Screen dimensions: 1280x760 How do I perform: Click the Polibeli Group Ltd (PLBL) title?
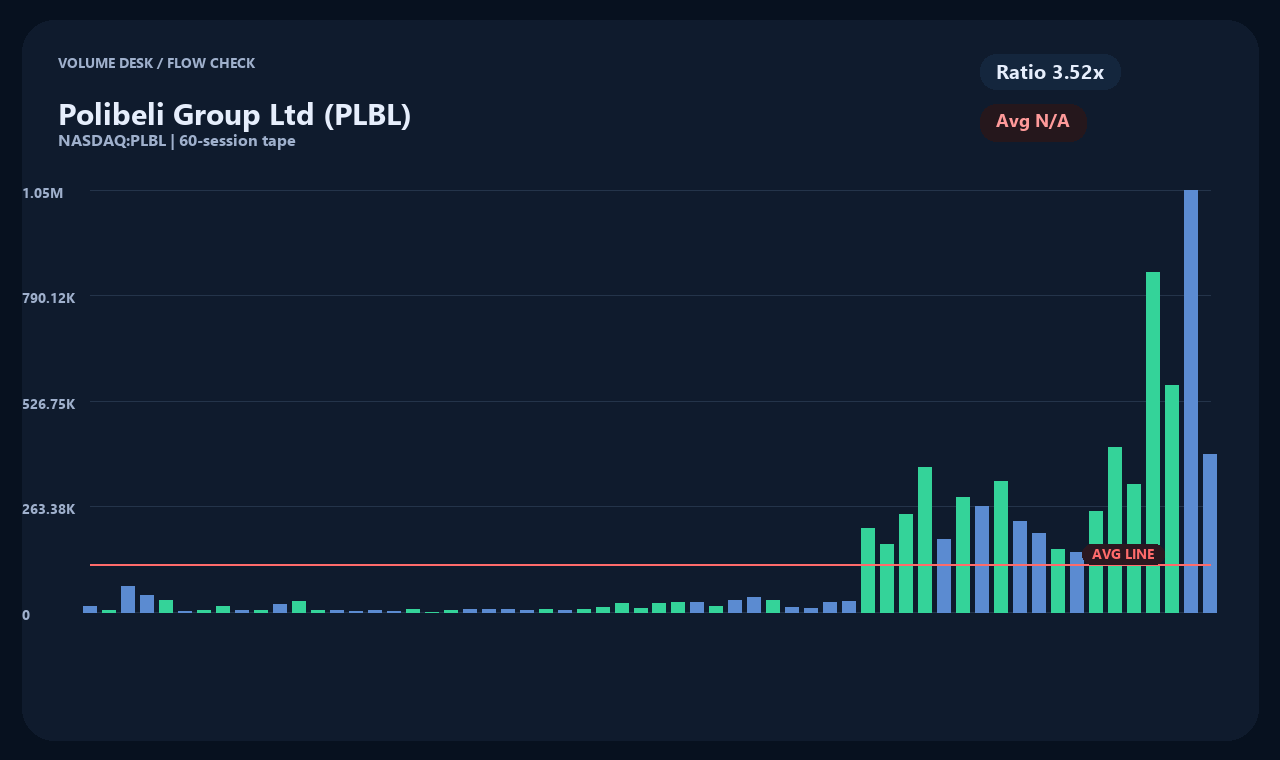[235, 115]
